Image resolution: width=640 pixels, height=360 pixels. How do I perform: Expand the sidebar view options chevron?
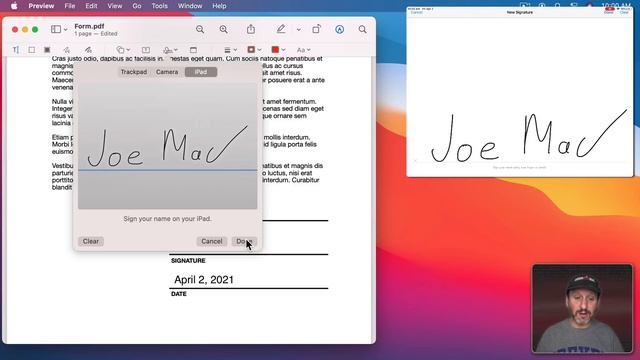(x=65, y=29)
